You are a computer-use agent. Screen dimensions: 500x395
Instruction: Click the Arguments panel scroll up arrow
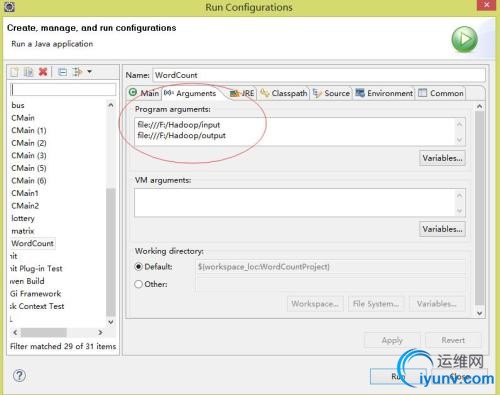pyautogui.click(x=479, y=107)
